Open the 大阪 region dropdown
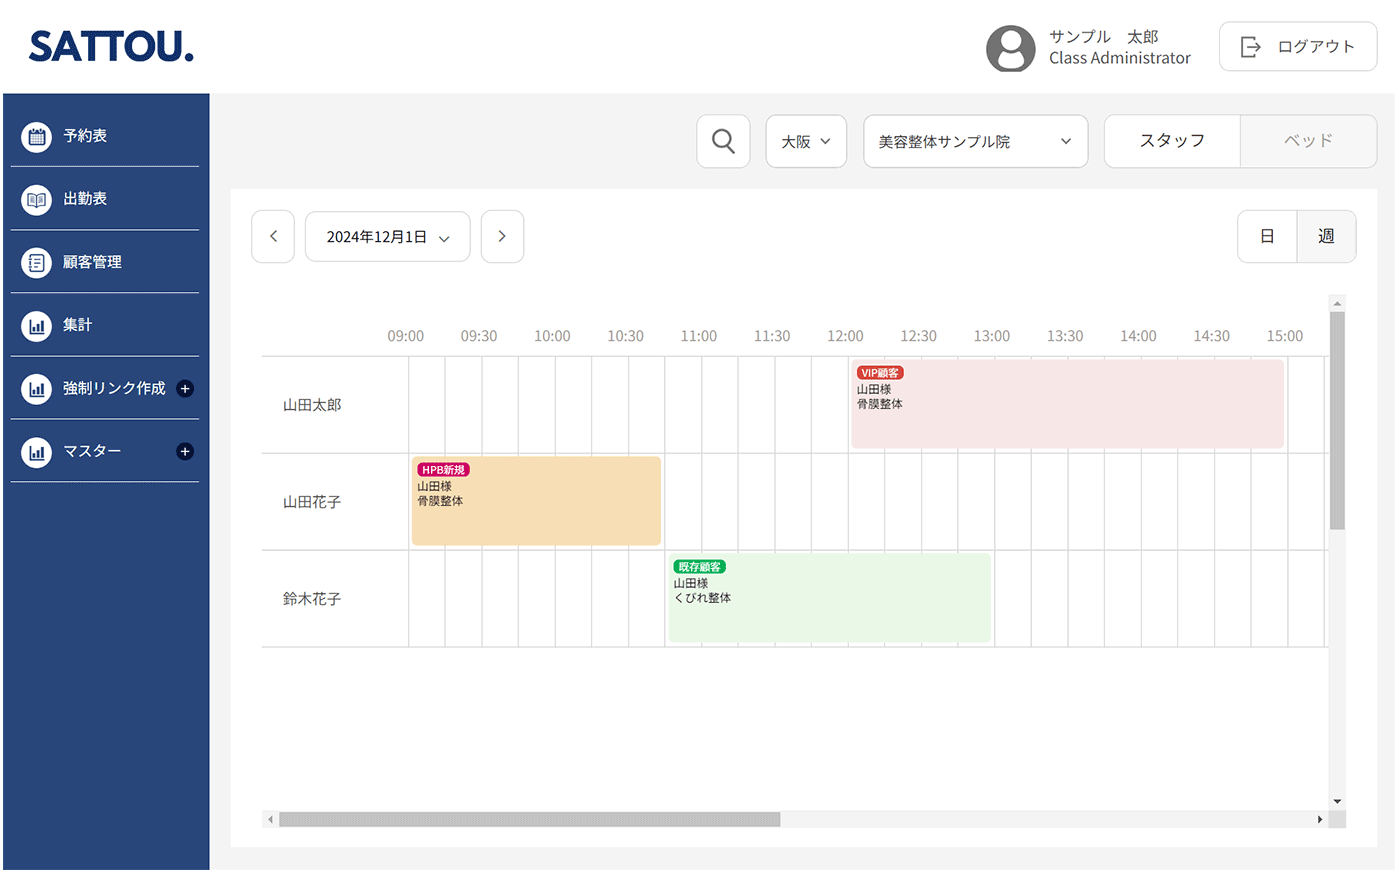Viewport: 1398px width, 870px height. pyautogui.click(x=806, y=141)
